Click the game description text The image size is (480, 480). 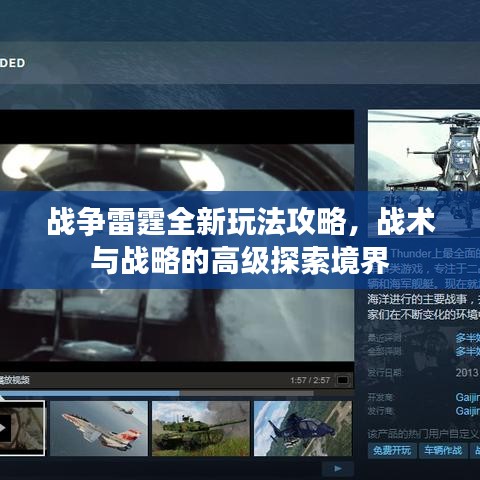pos(424,284)
